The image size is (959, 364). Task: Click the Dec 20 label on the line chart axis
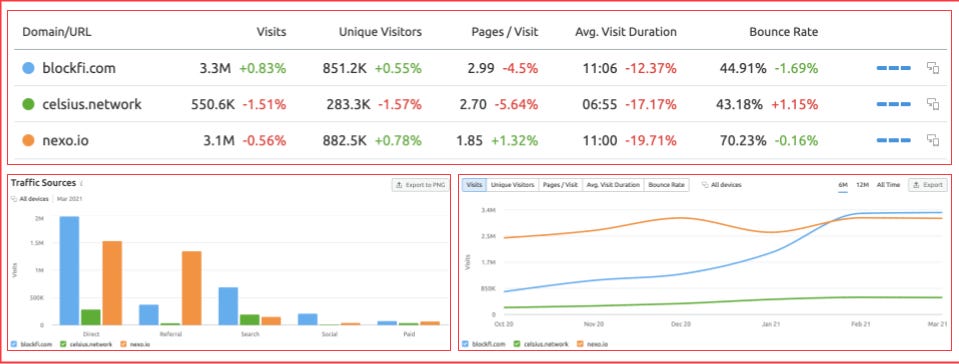click(681, 323)
